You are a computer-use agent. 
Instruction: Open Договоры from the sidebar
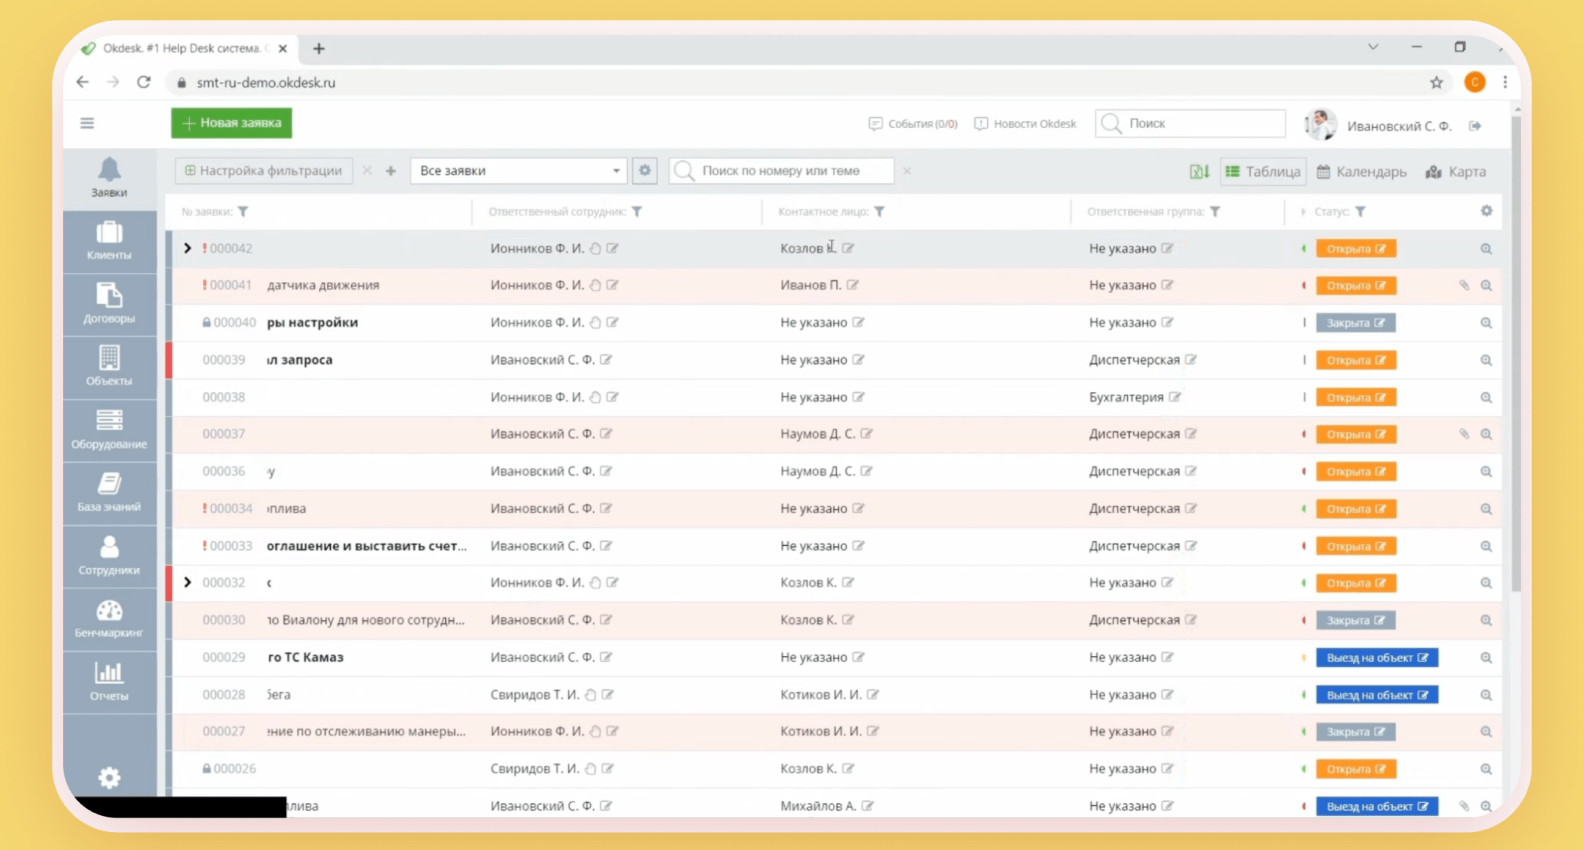click(x=109, y=304)
